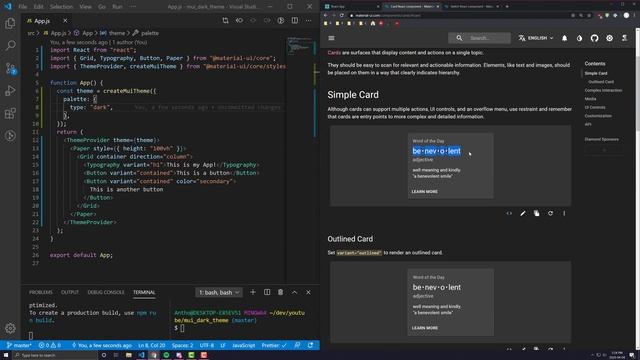Open the Extensions view
The height and width of the screenshot is (360, 640).
pos(10,113)
